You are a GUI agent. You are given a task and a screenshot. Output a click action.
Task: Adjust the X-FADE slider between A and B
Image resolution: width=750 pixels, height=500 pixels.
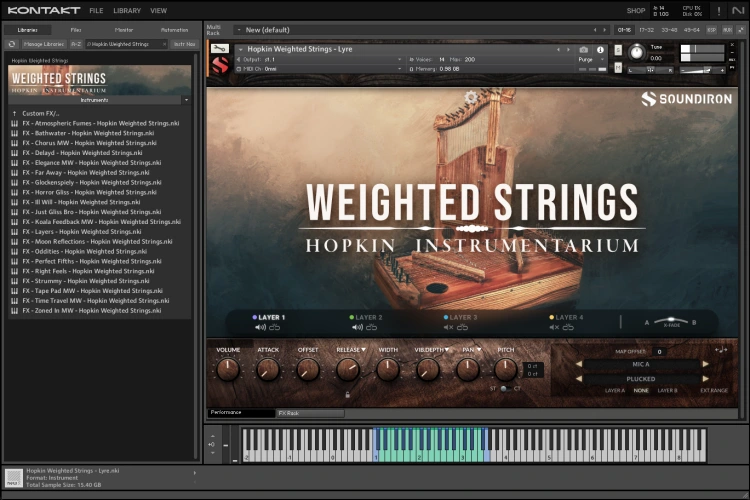pyautogui.click(x=671, y=322)
